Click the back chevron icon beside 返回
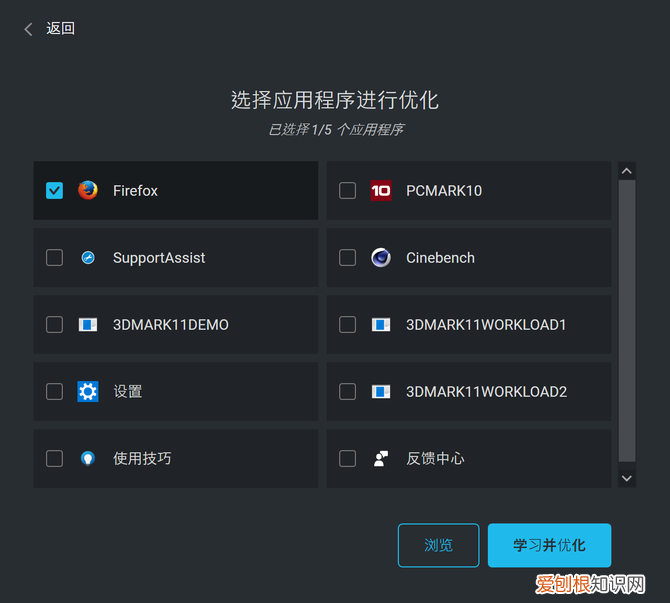 point(28,29)
